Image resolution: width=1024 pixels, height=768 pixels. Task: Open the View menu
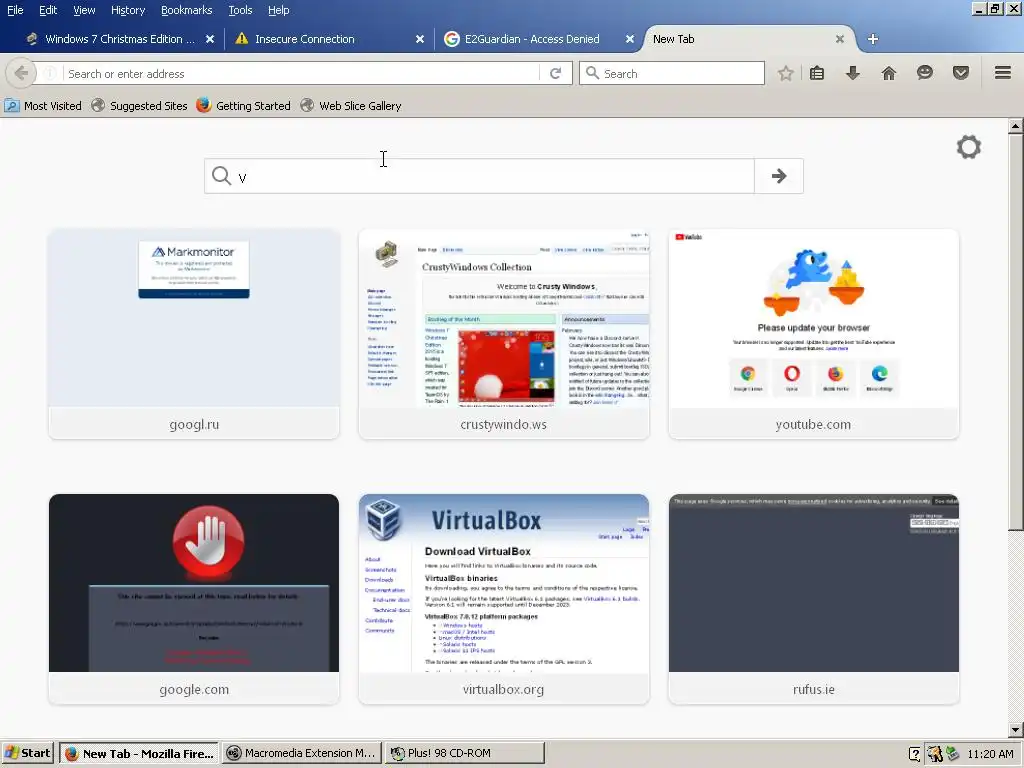pyautogui.click(x=84, y=10)
